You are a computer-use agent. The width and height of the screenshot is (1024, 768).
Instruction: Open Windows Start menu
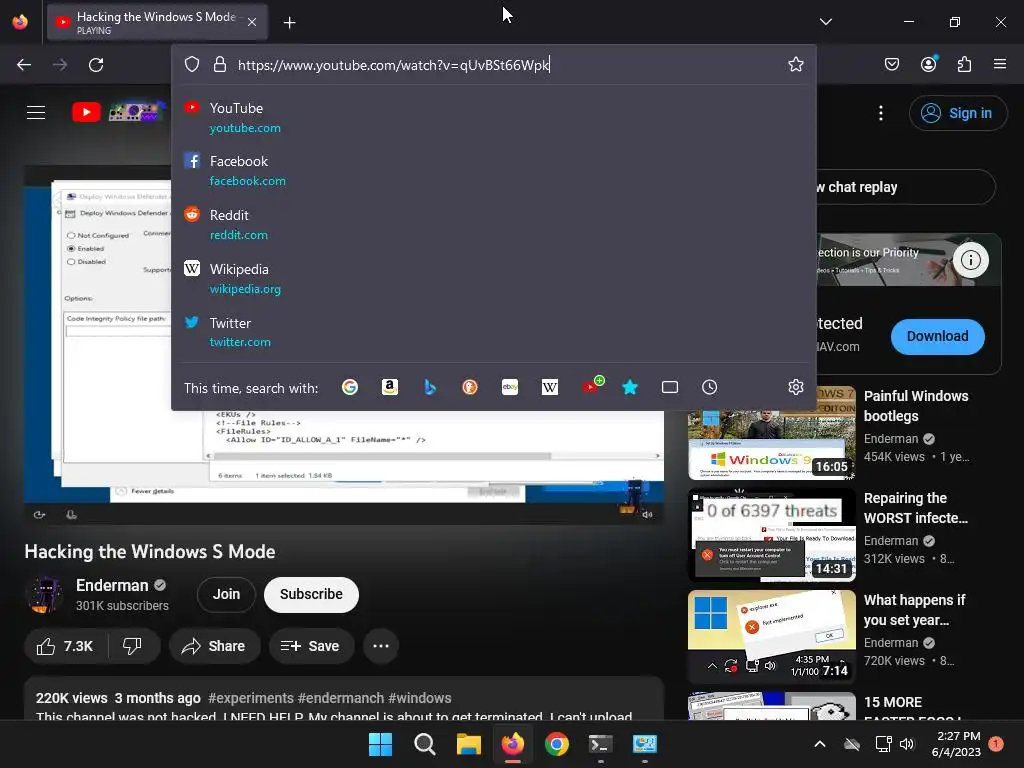(x=380, y=744)
